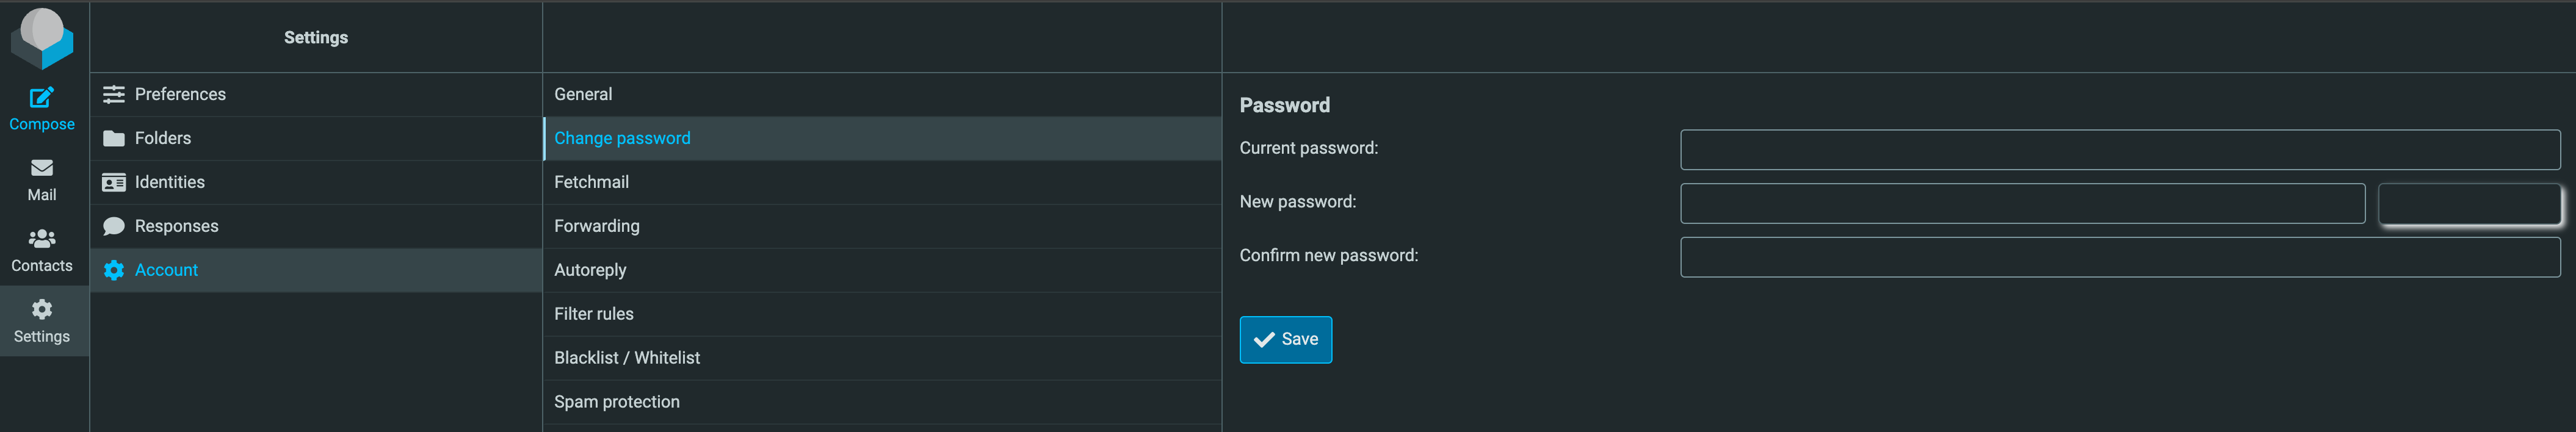Screen dimensions: 2576x432
Task: Click the Responses speech bubble icon
Action: (x=114, y=226)
